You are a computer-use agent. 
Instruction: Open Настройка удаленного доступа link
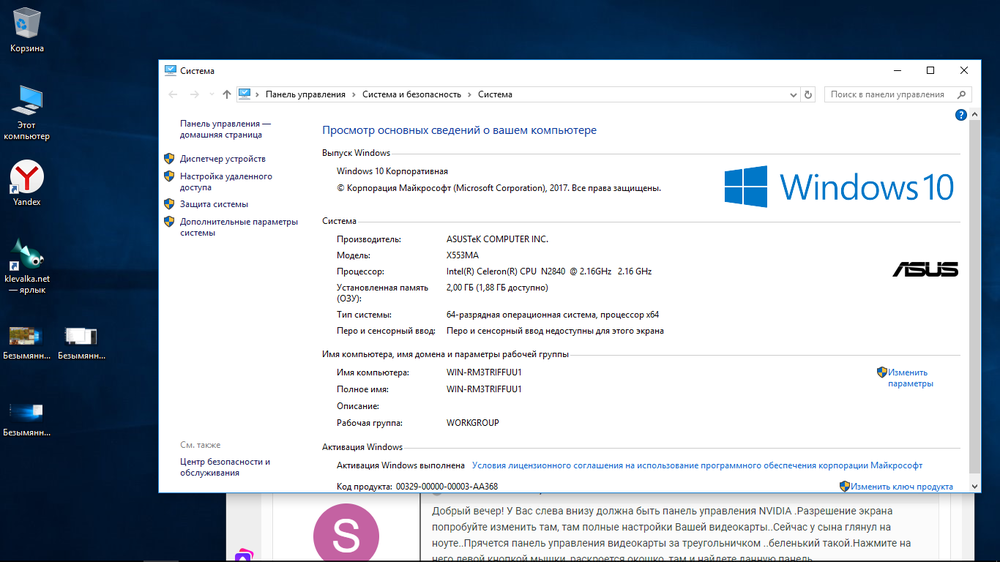coord(225,181)
